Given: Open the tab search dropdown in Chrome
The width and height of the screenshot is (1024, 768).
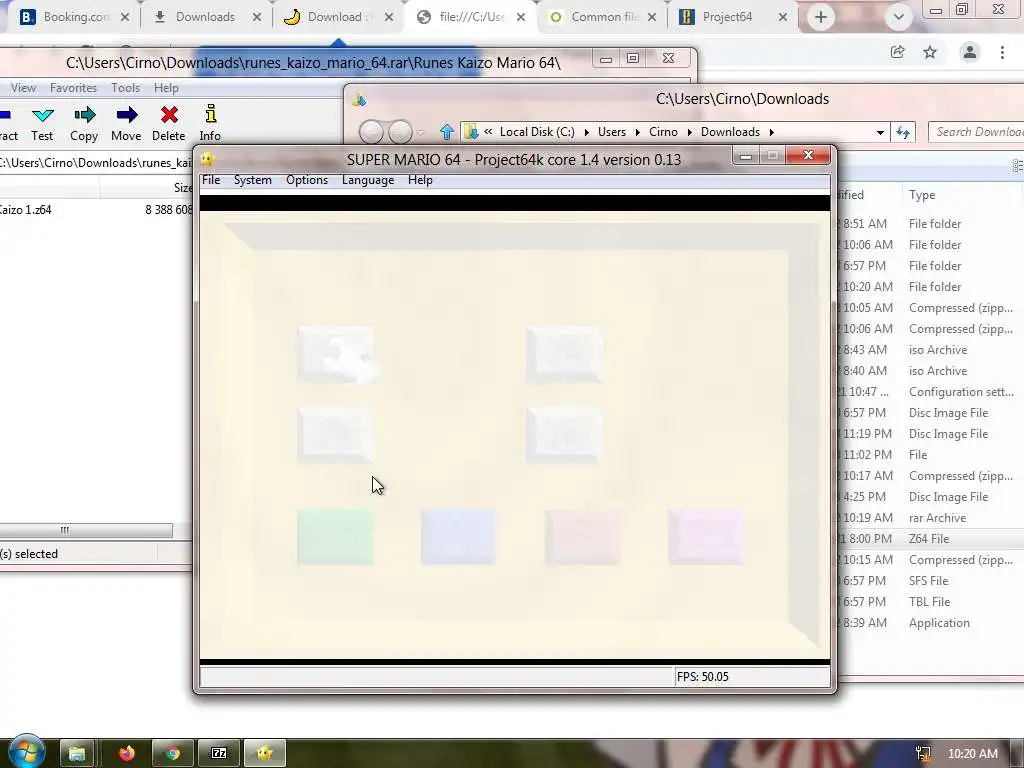Looking at the screenshot, I should click(x=899, y=18).
